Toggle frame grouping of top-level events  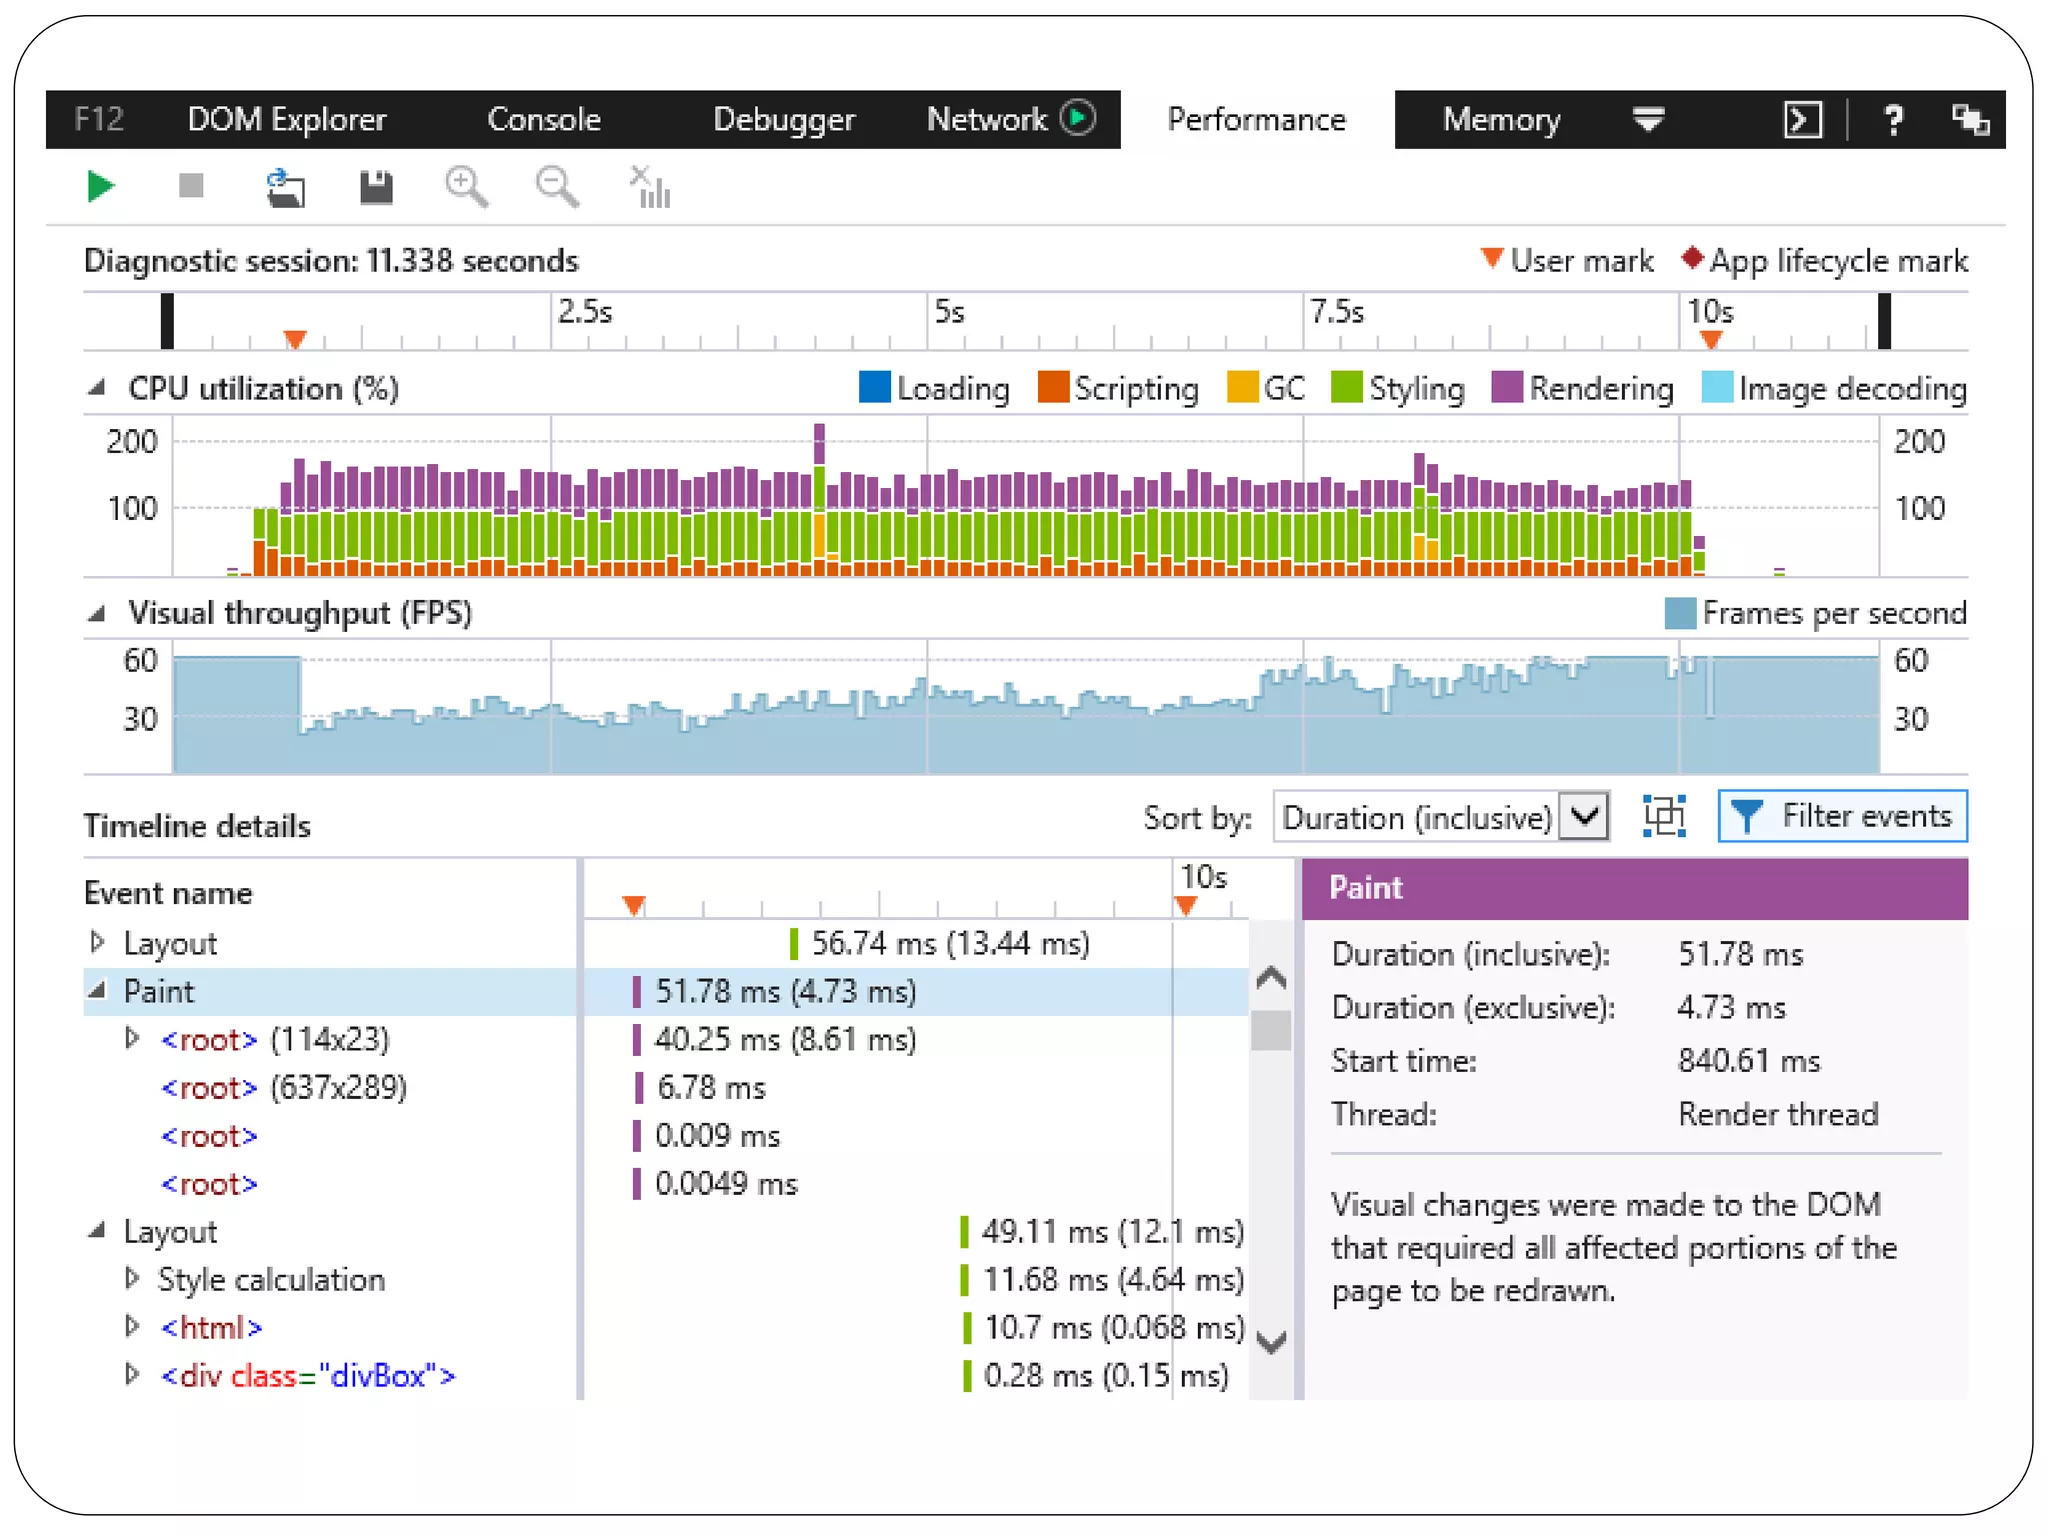1664,816
